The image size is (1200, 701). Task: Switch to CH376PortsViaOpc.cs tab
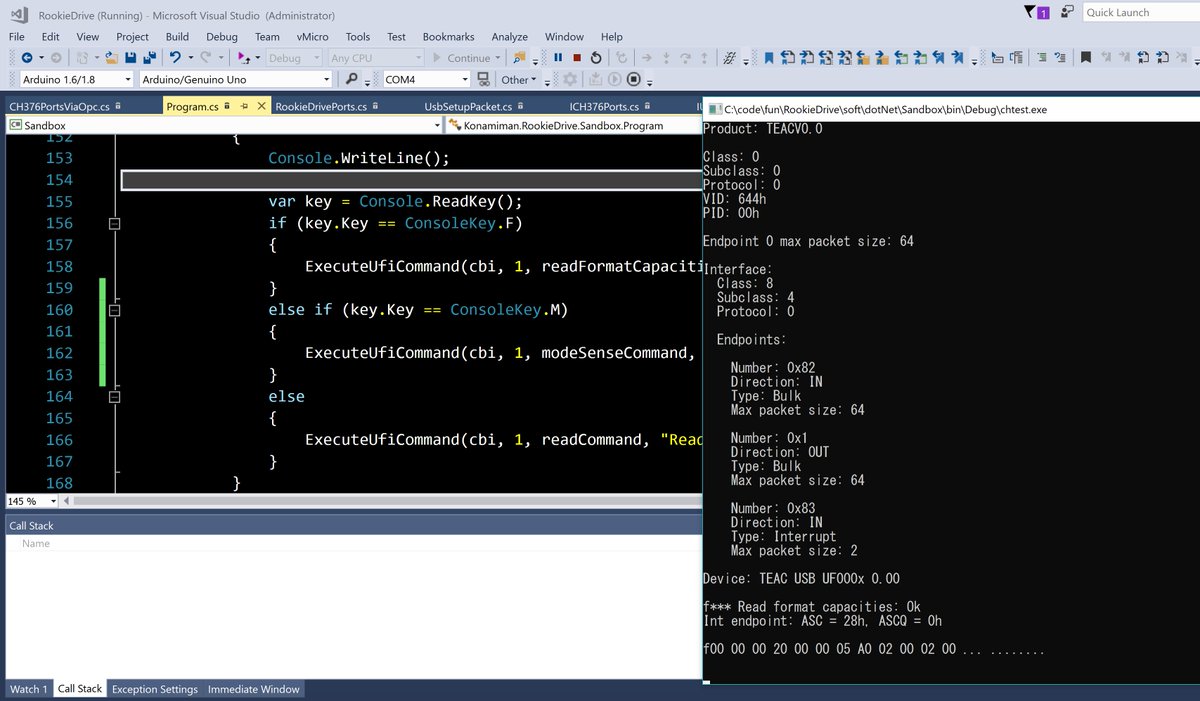59,106
